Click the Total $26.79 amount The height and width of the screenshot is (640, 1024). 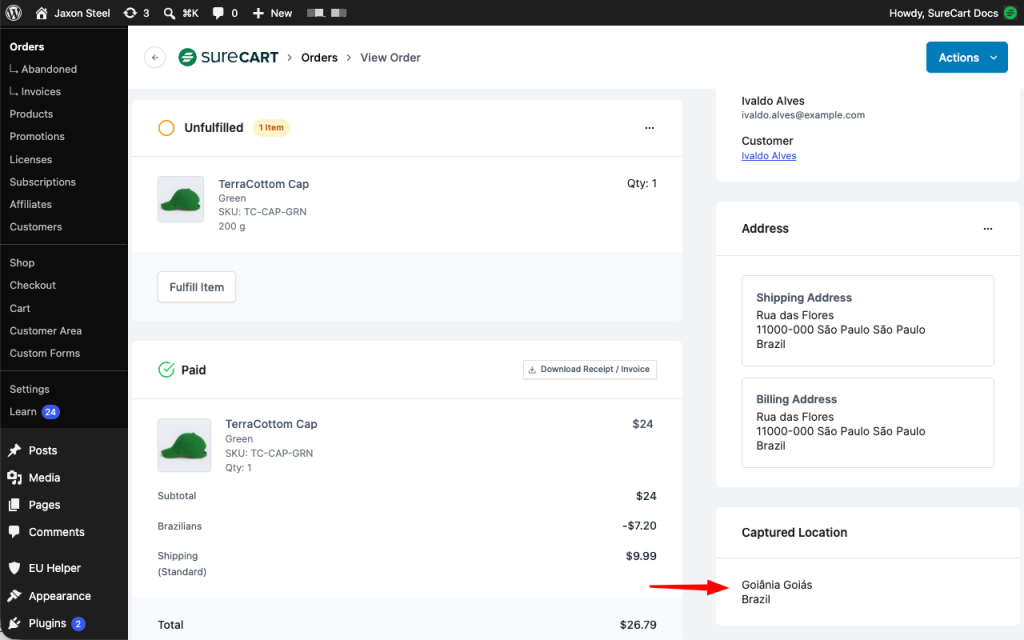point(638,625)
